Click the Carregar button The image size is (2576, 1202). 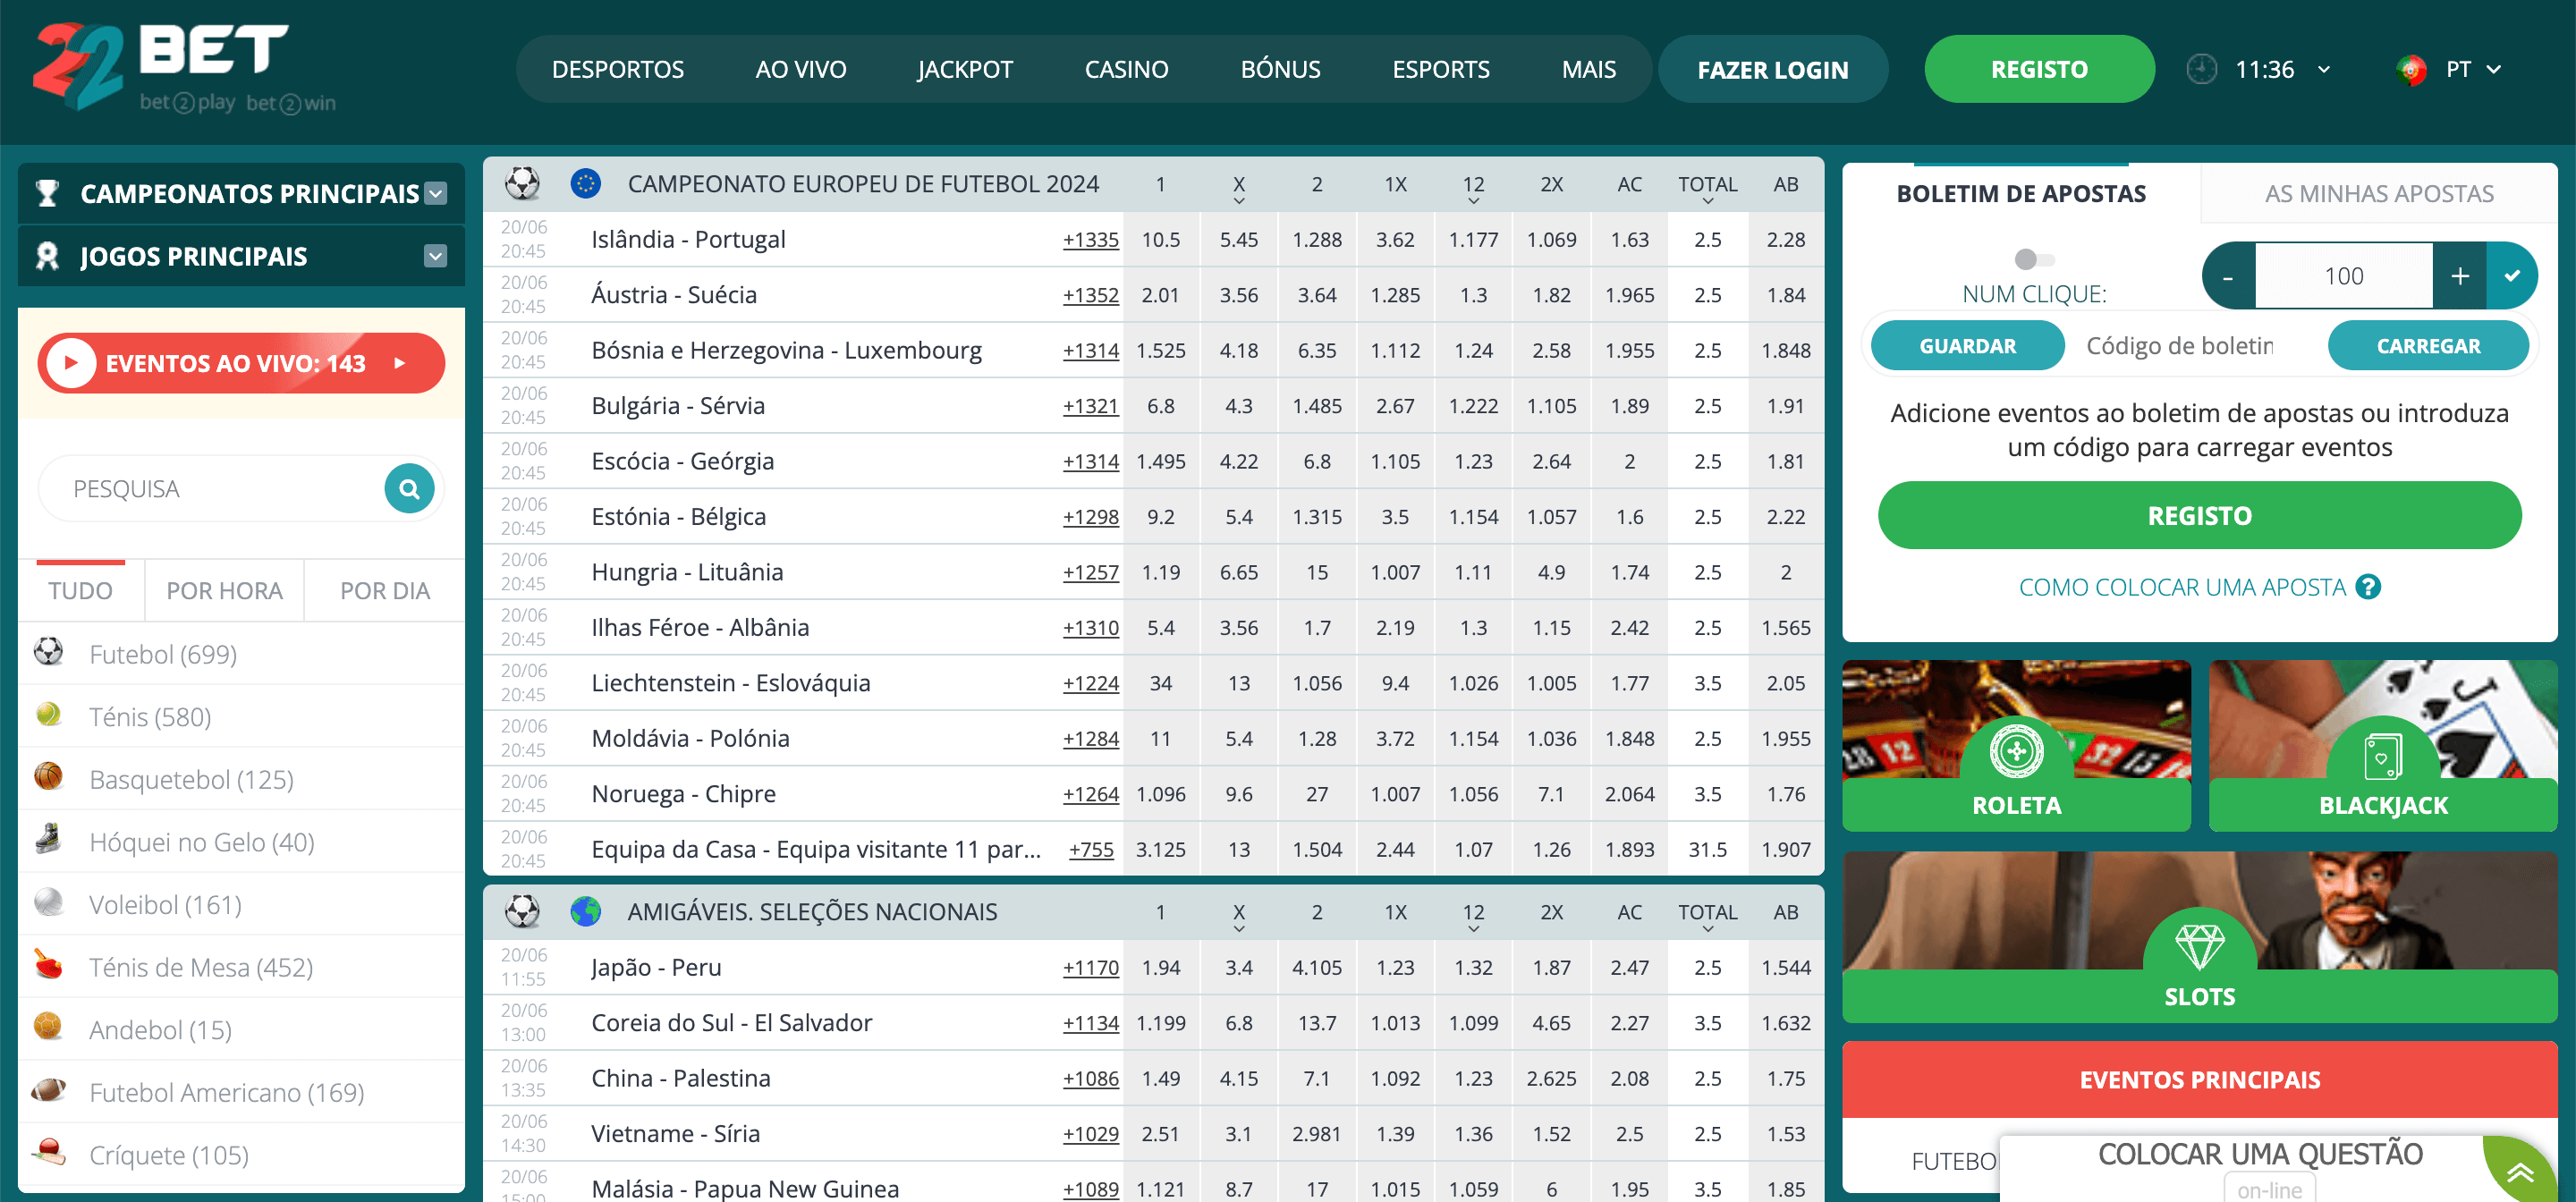[x=2428, y=346]
